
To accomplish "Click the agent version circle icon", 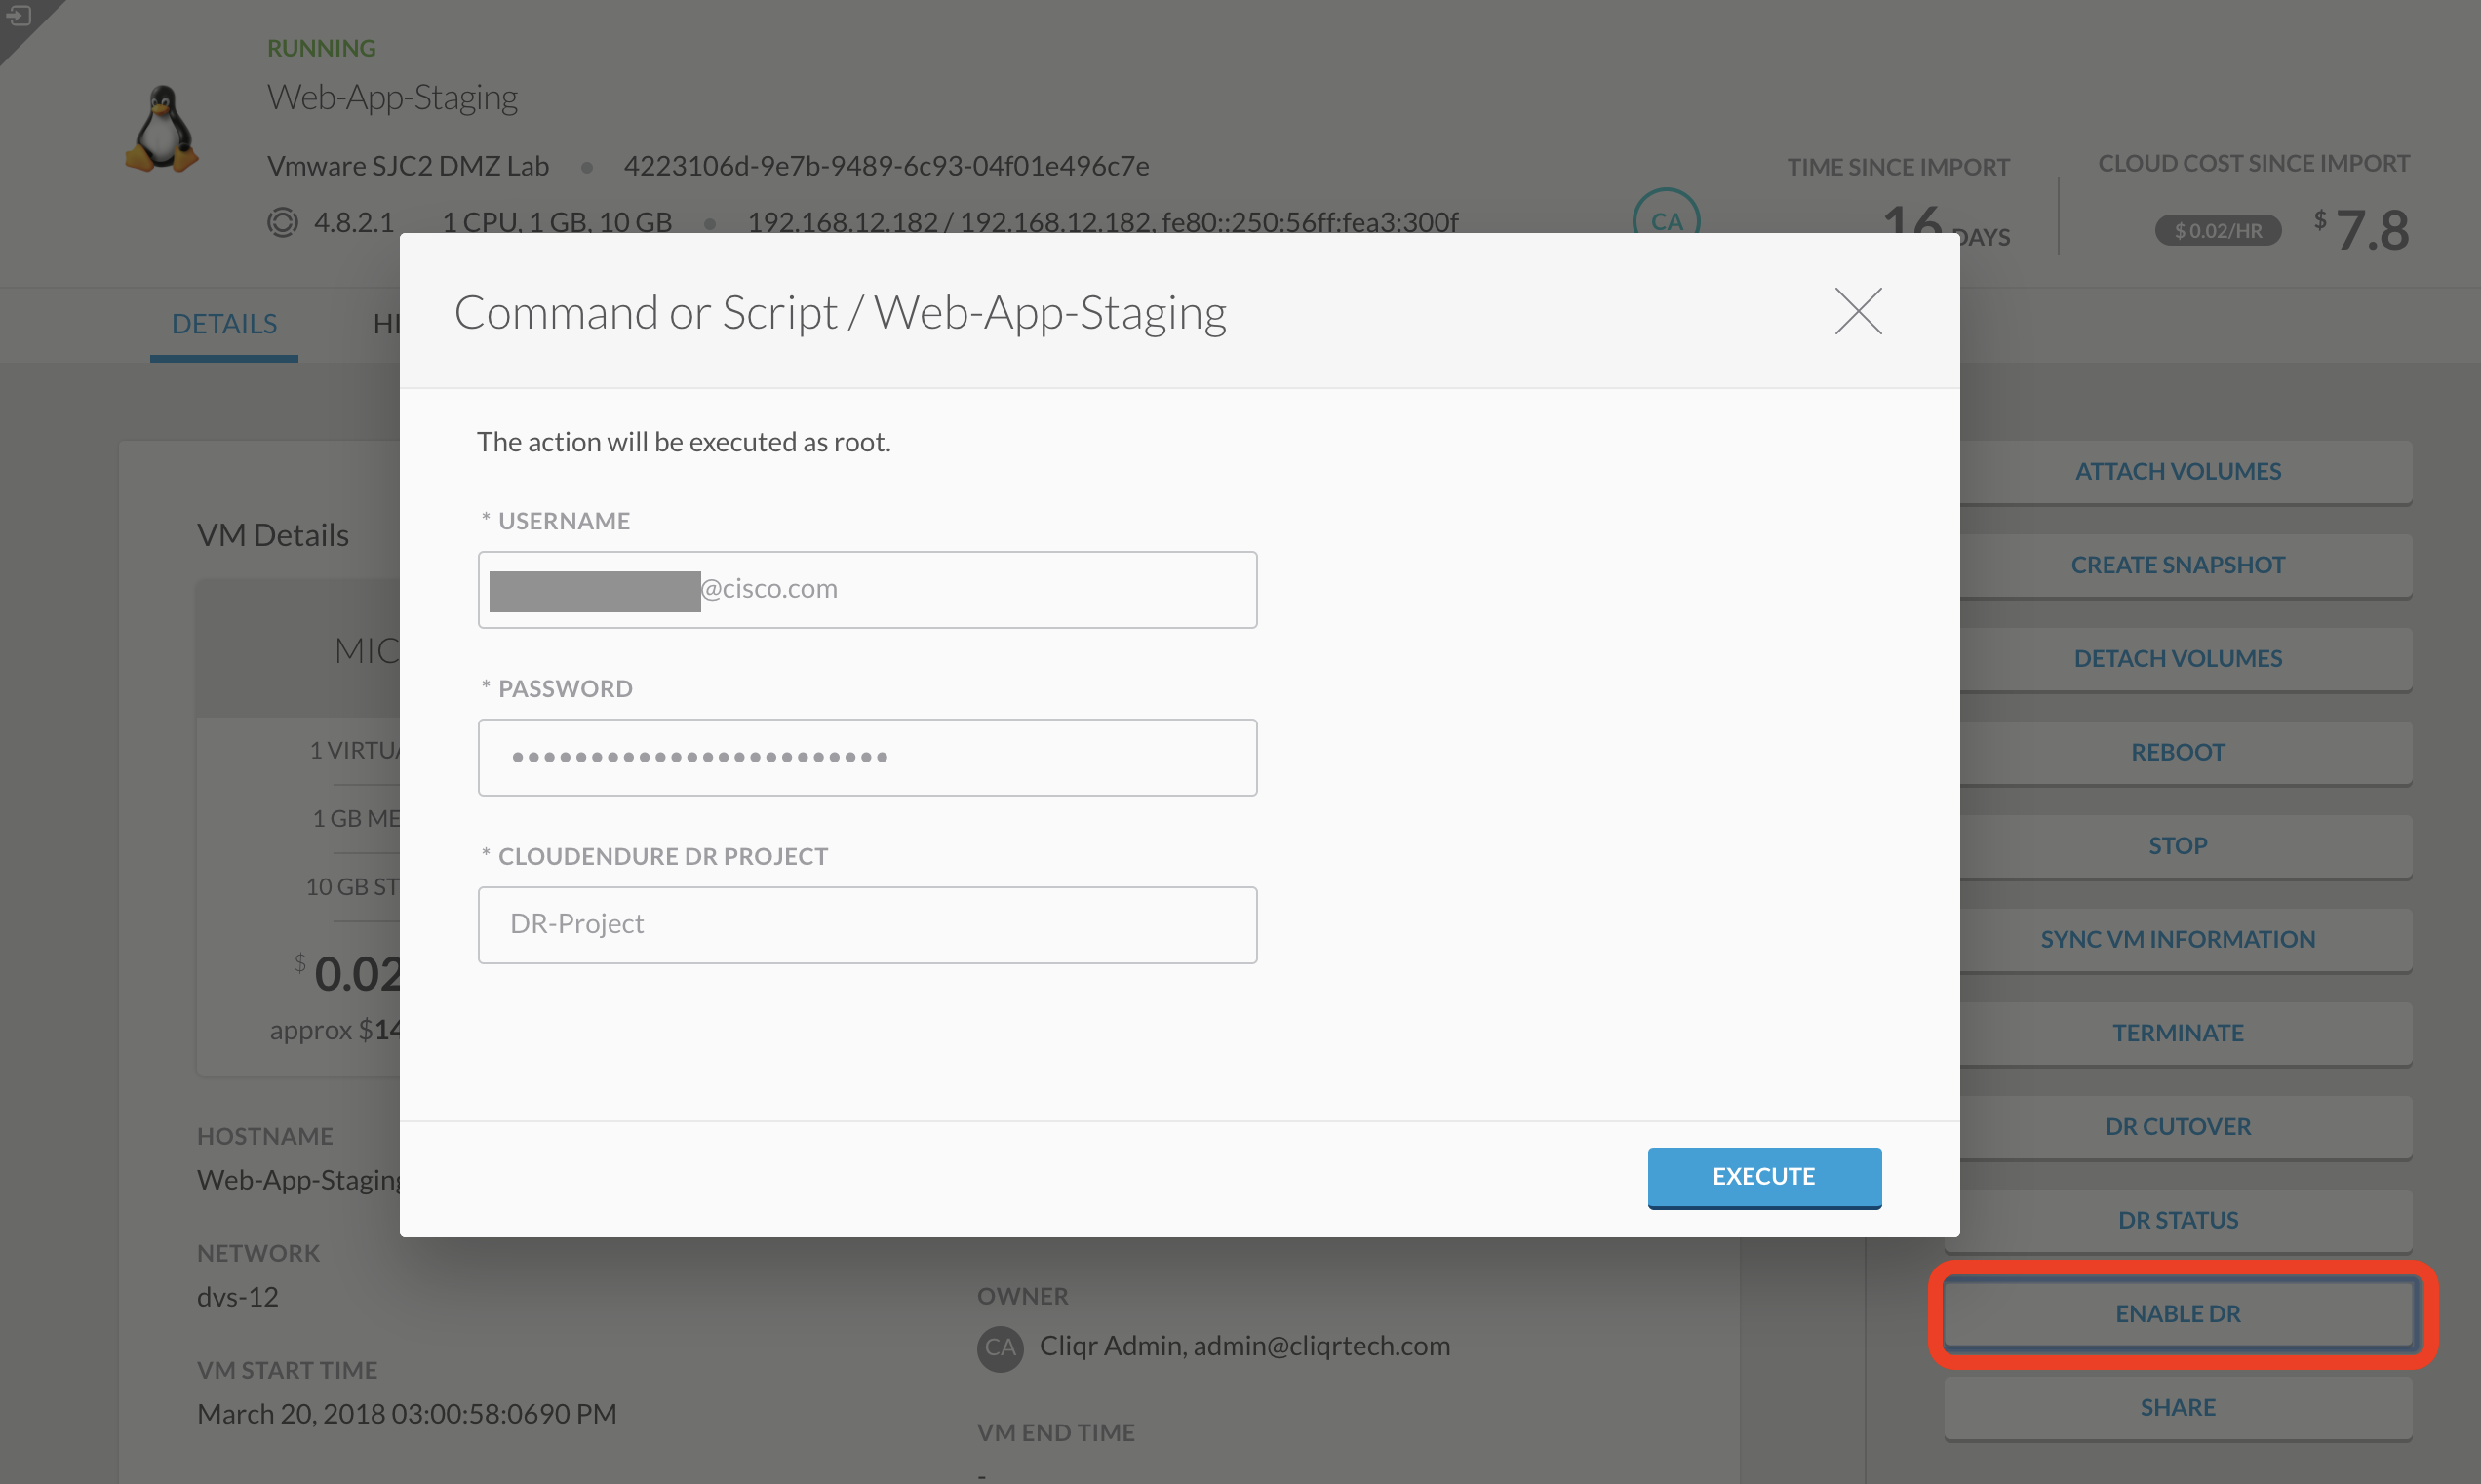I will (x=283, y=221).
